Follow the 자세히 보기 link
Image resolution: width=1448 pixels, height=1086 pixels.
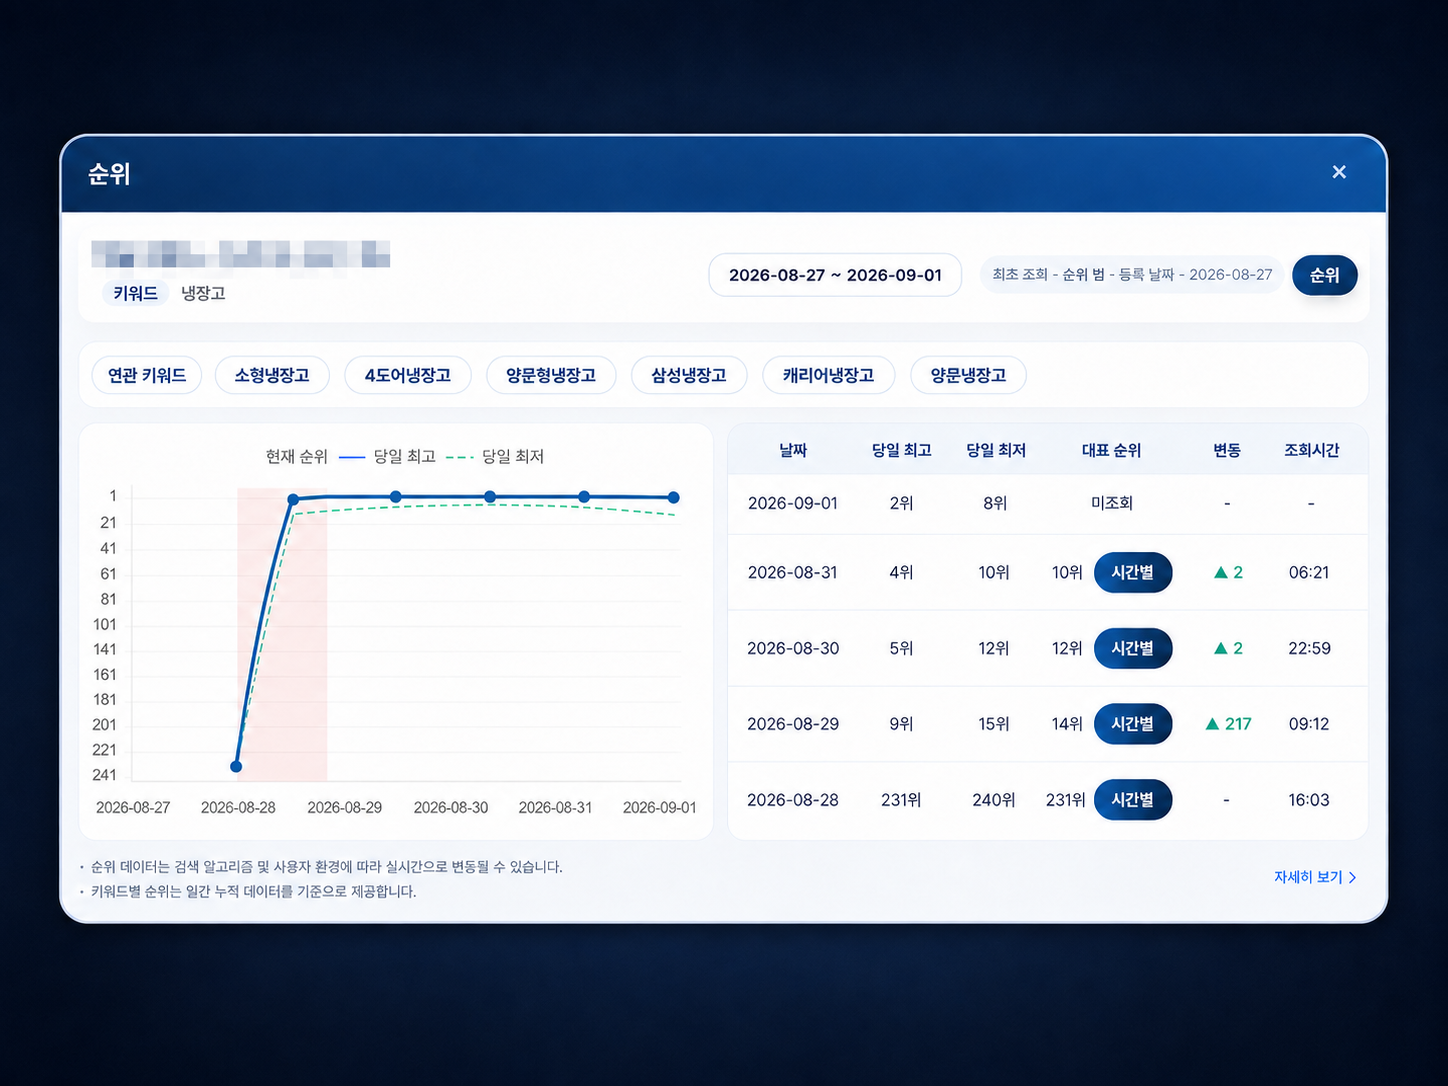(x=1315, y=877)
